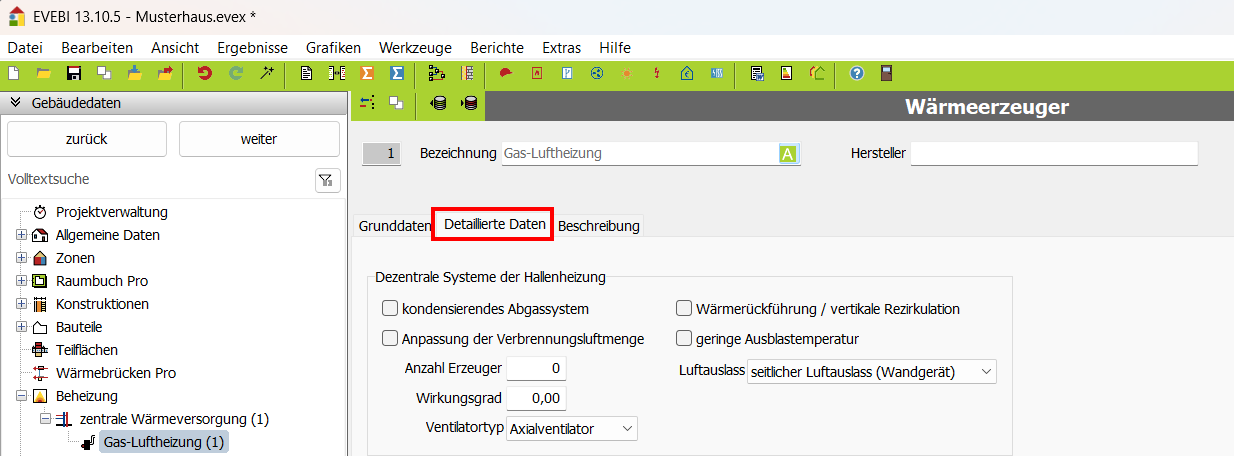Open the Luftauslass dropdown list
The height and width of the screenshot is (456, 1234).
pos(872,372)
